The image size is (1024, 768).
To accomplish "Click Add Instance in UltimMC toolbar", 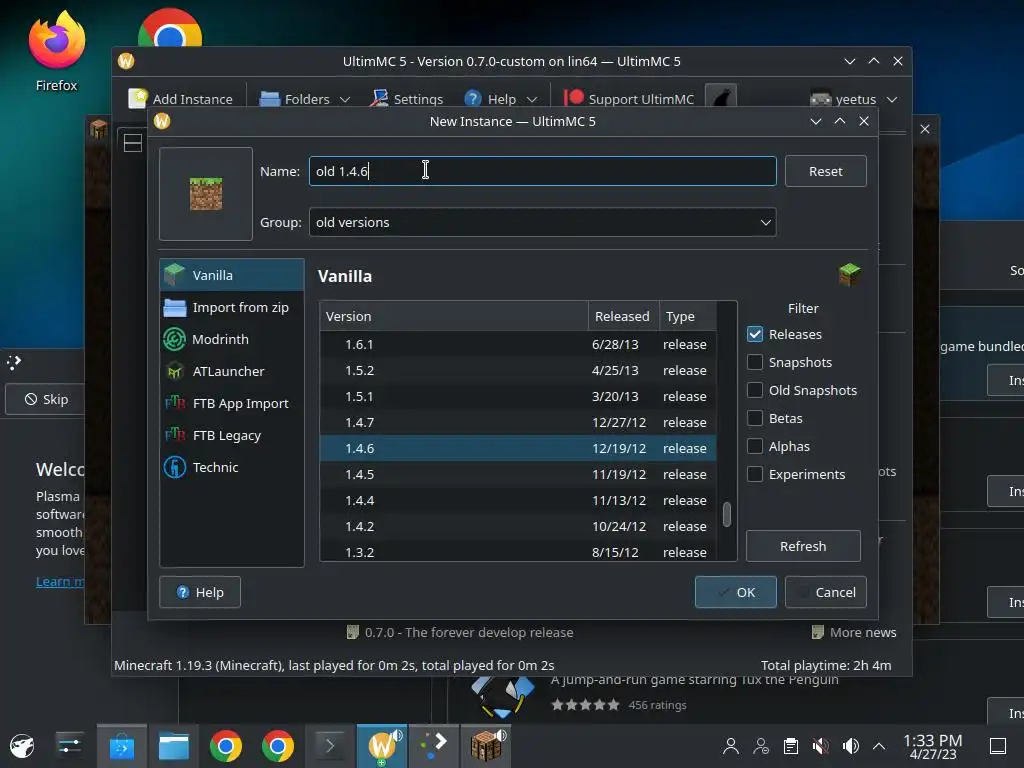I will coord(181,99).
